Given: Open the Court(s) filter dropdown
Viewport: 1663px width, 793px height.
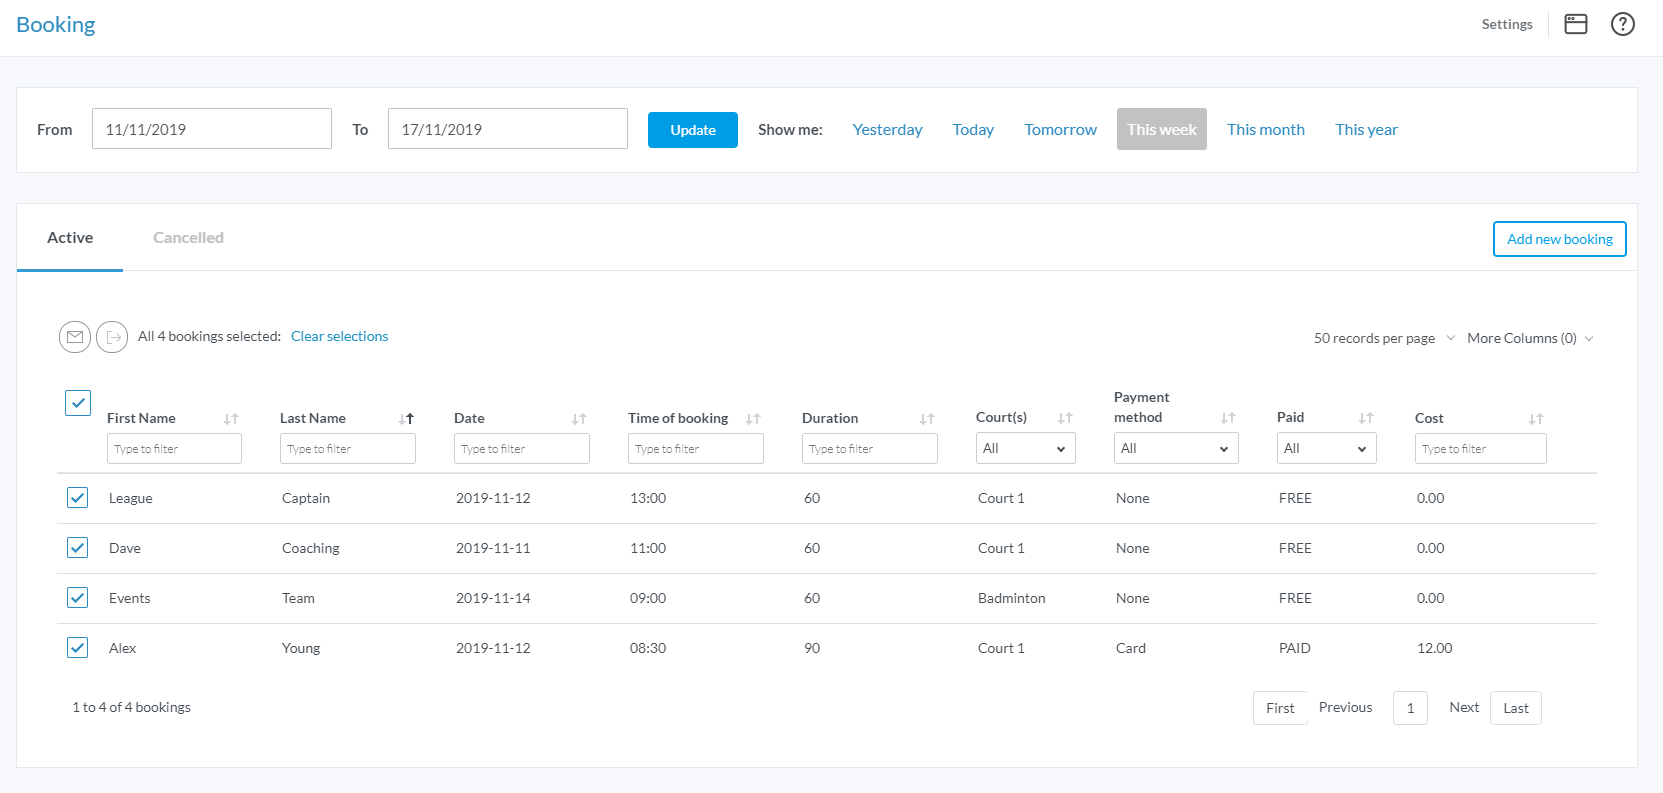Looking at the screenshot, I should (1025, 449).
